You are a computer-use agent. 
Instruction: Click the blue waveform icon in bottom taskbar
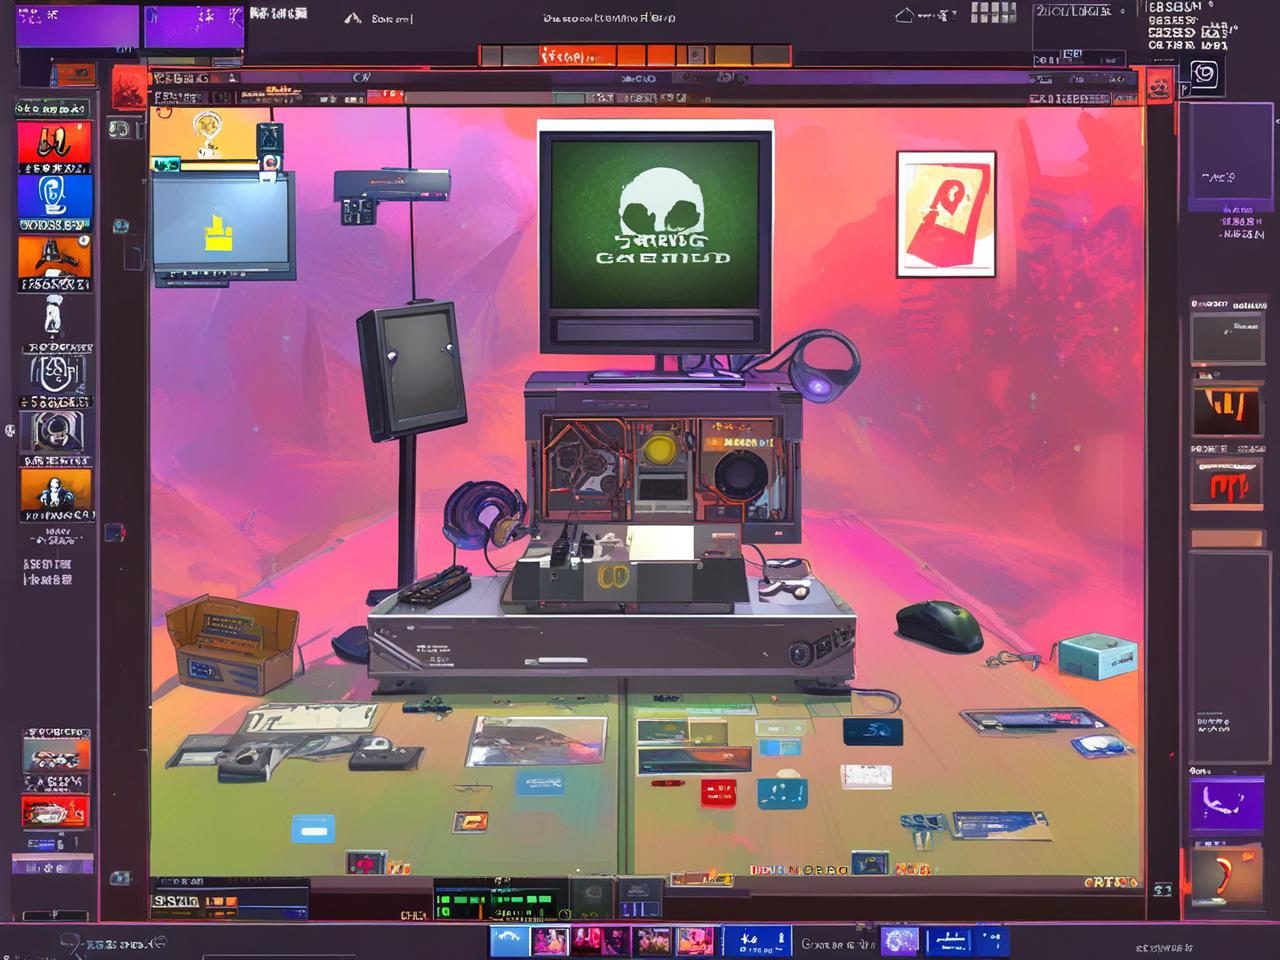(x=509, y=941)
